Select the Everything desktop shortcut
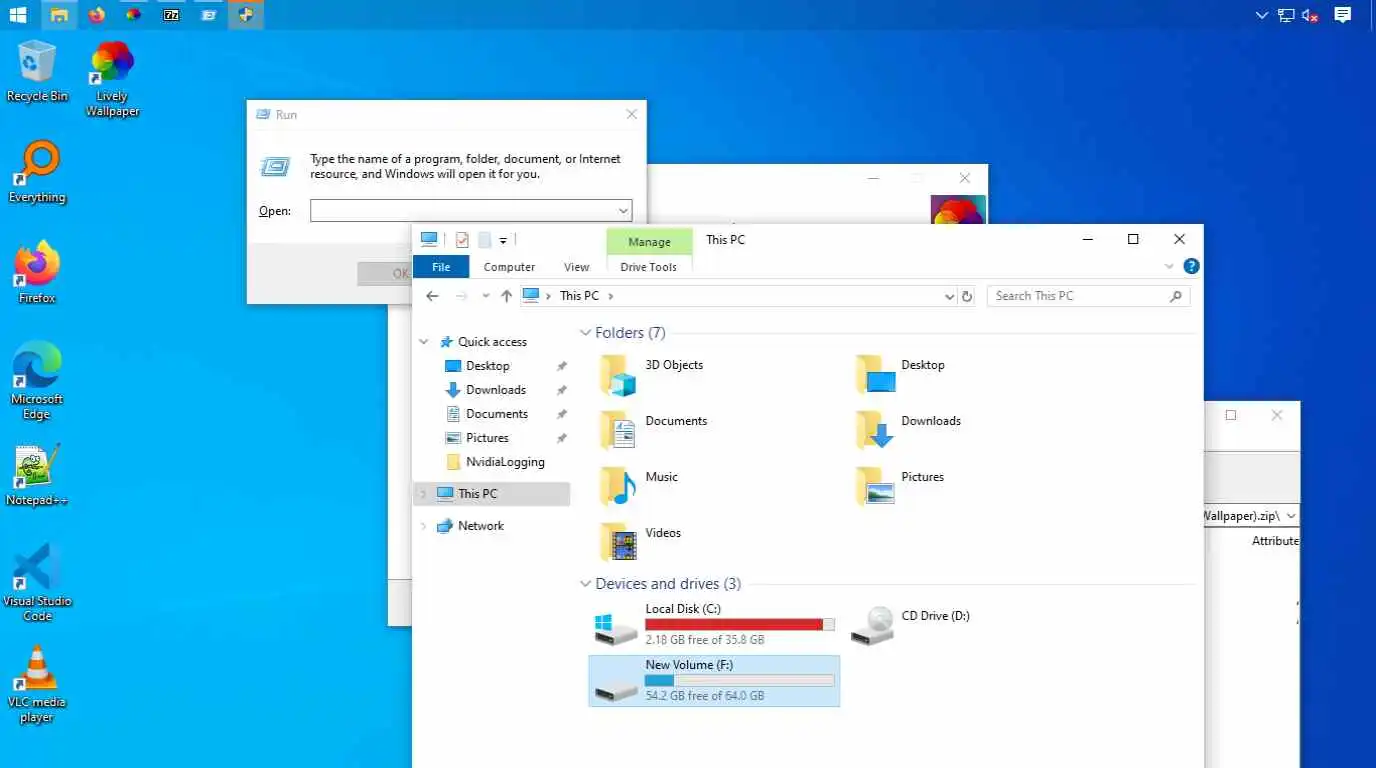Screen dimensions: 1376x768 click(37, 172)
